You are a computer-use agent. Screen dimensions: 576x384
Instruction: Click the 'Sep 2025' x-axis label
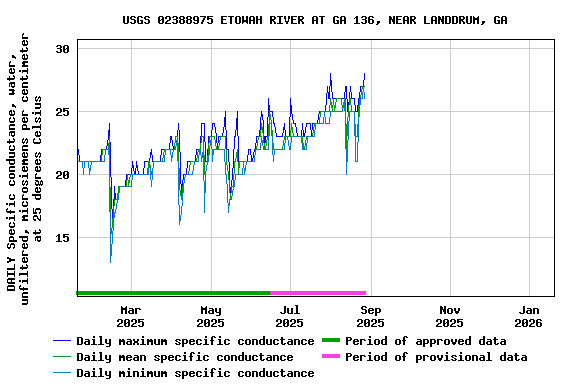(x=370, y=316)
